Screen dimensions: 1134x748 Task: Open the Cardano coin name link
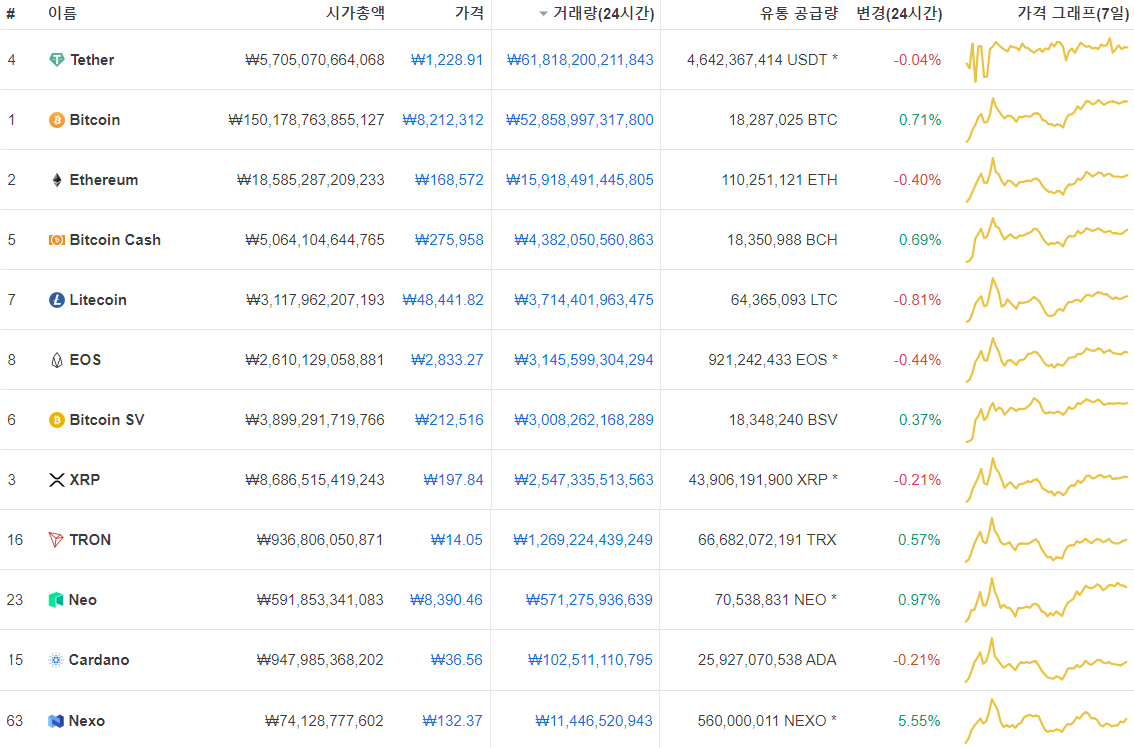99,660
